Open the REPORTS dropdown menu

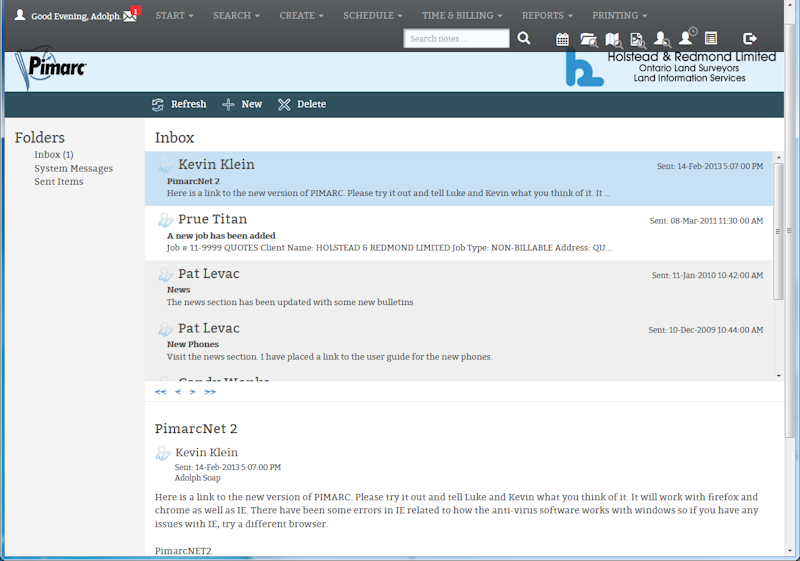547,15
